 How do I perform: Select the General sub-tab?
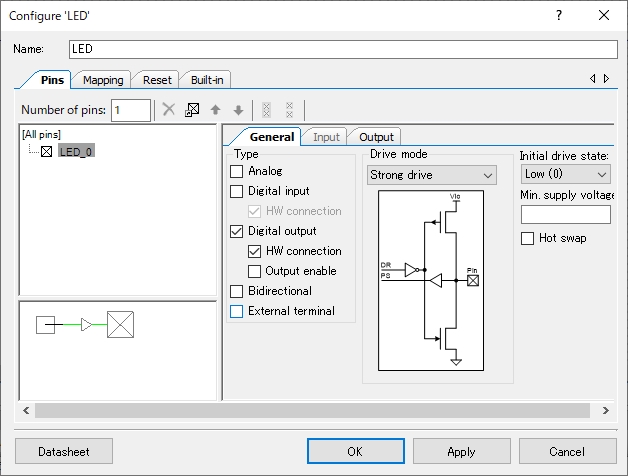(x=272, y=137)
